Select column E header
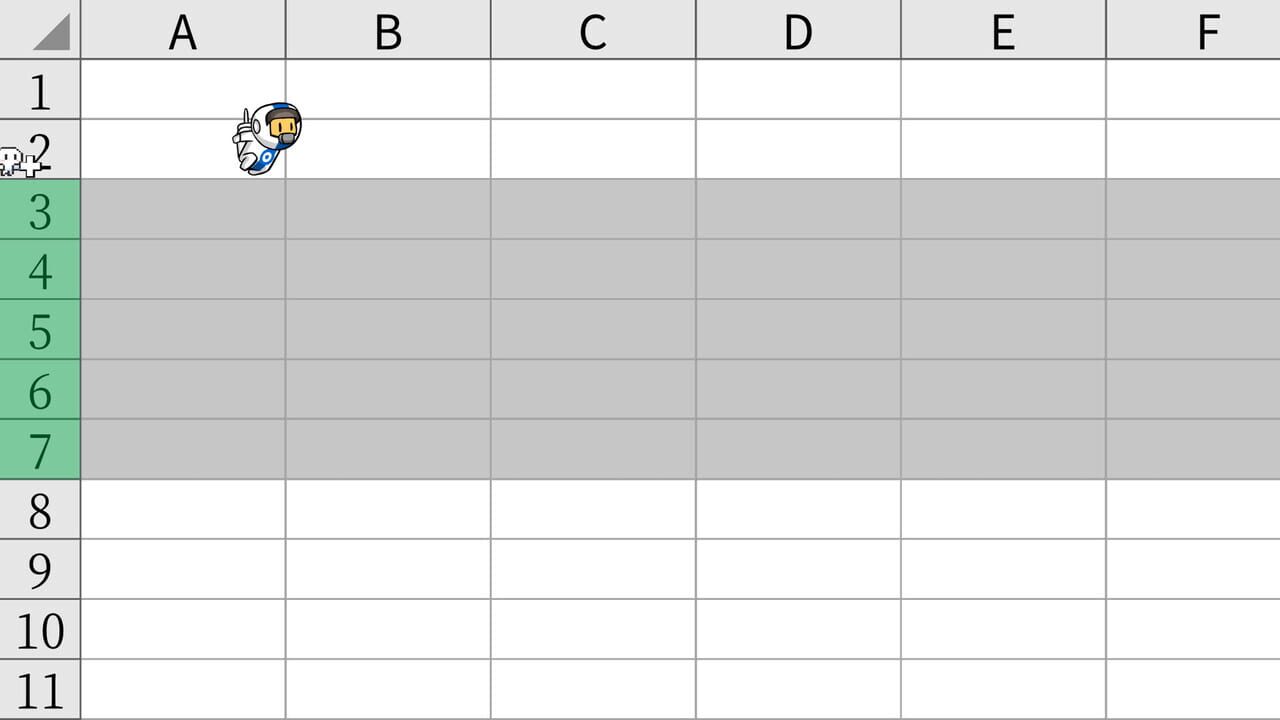Screen dimensions: 1280x720 click(1003, 30)
